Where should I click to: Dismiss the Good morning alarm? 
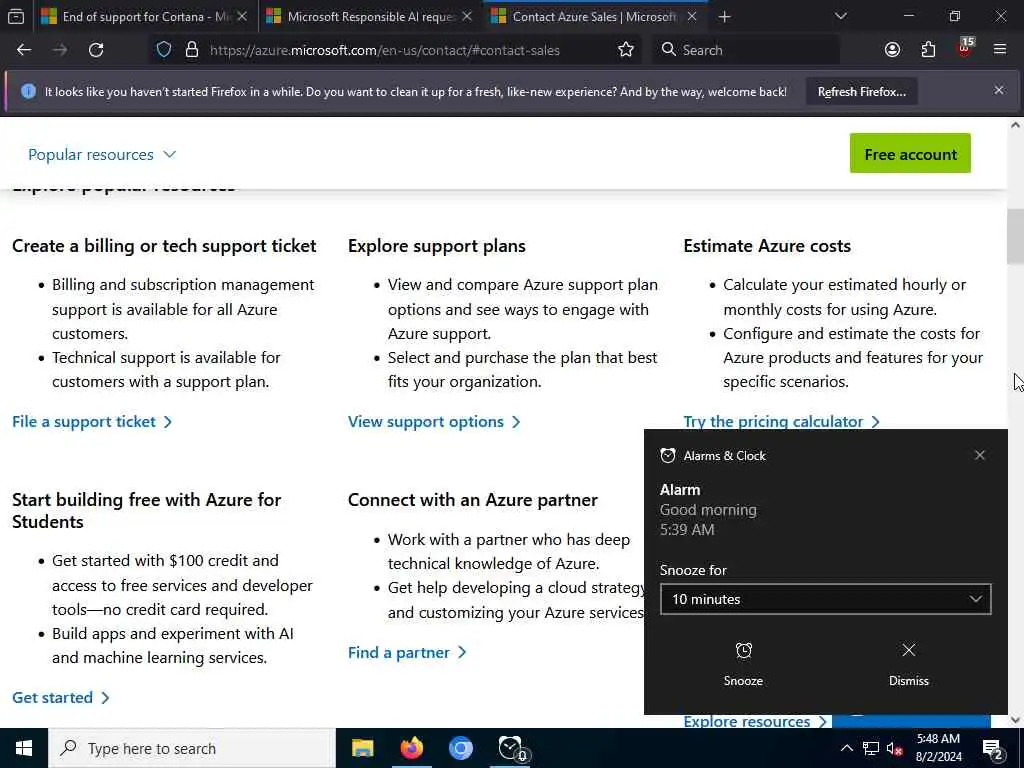(908, 664)
